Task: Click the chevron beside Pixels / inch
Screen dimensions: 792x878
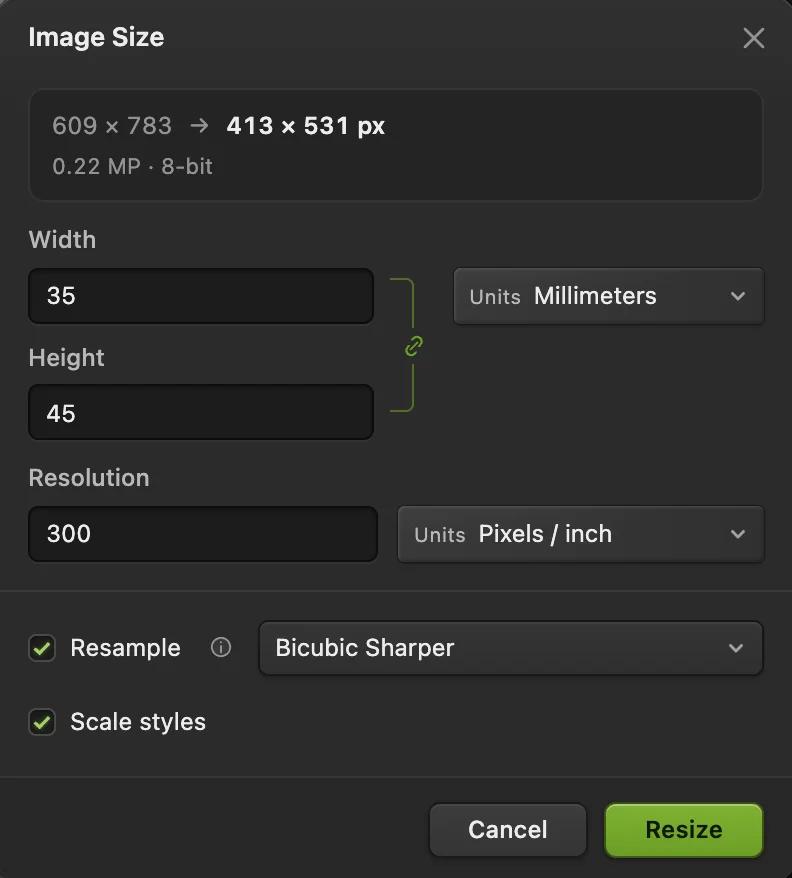Action: [738, 534]
